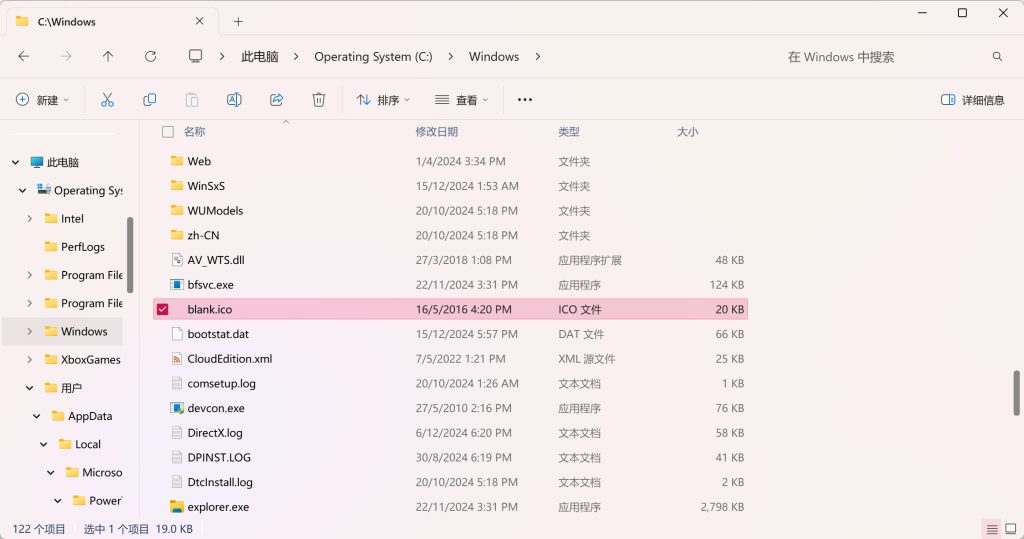The image size is (1024, 539).
Task: Click Operating System (C:) breadcrumb
Action: (x=373, y=57)
